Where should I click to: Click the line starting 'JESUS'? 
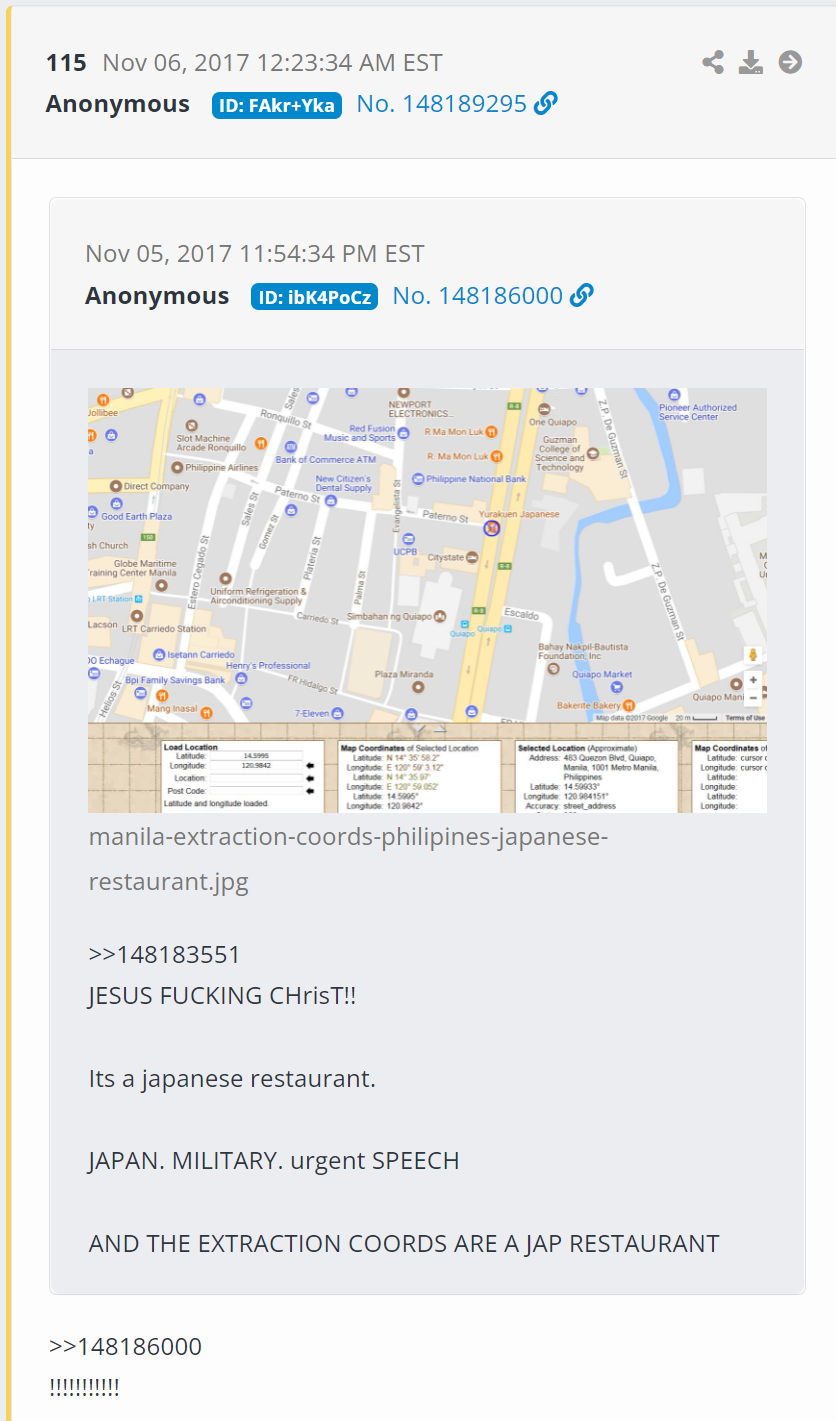pos(223,997)
